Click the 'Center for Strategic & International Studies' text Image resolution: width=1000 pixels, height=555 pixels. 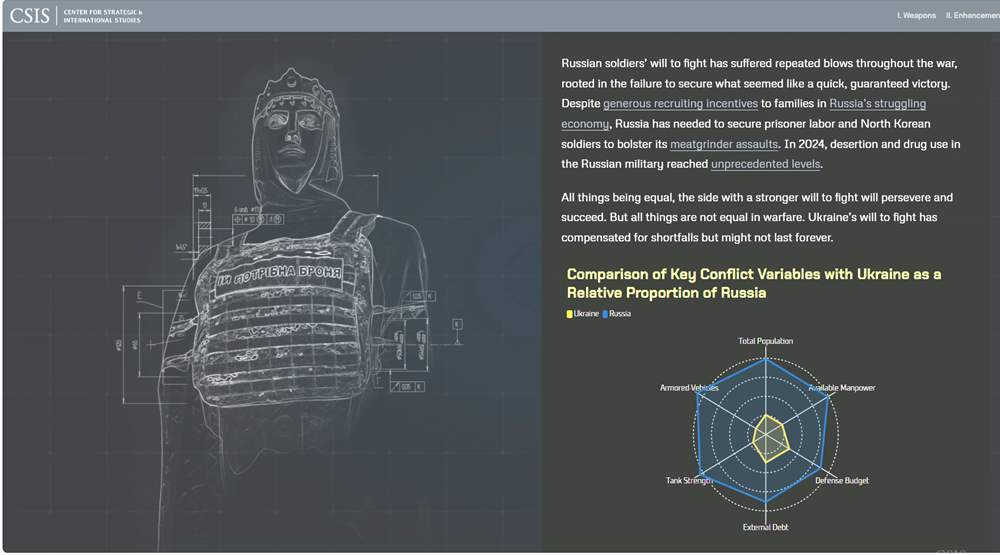point(103,16)
